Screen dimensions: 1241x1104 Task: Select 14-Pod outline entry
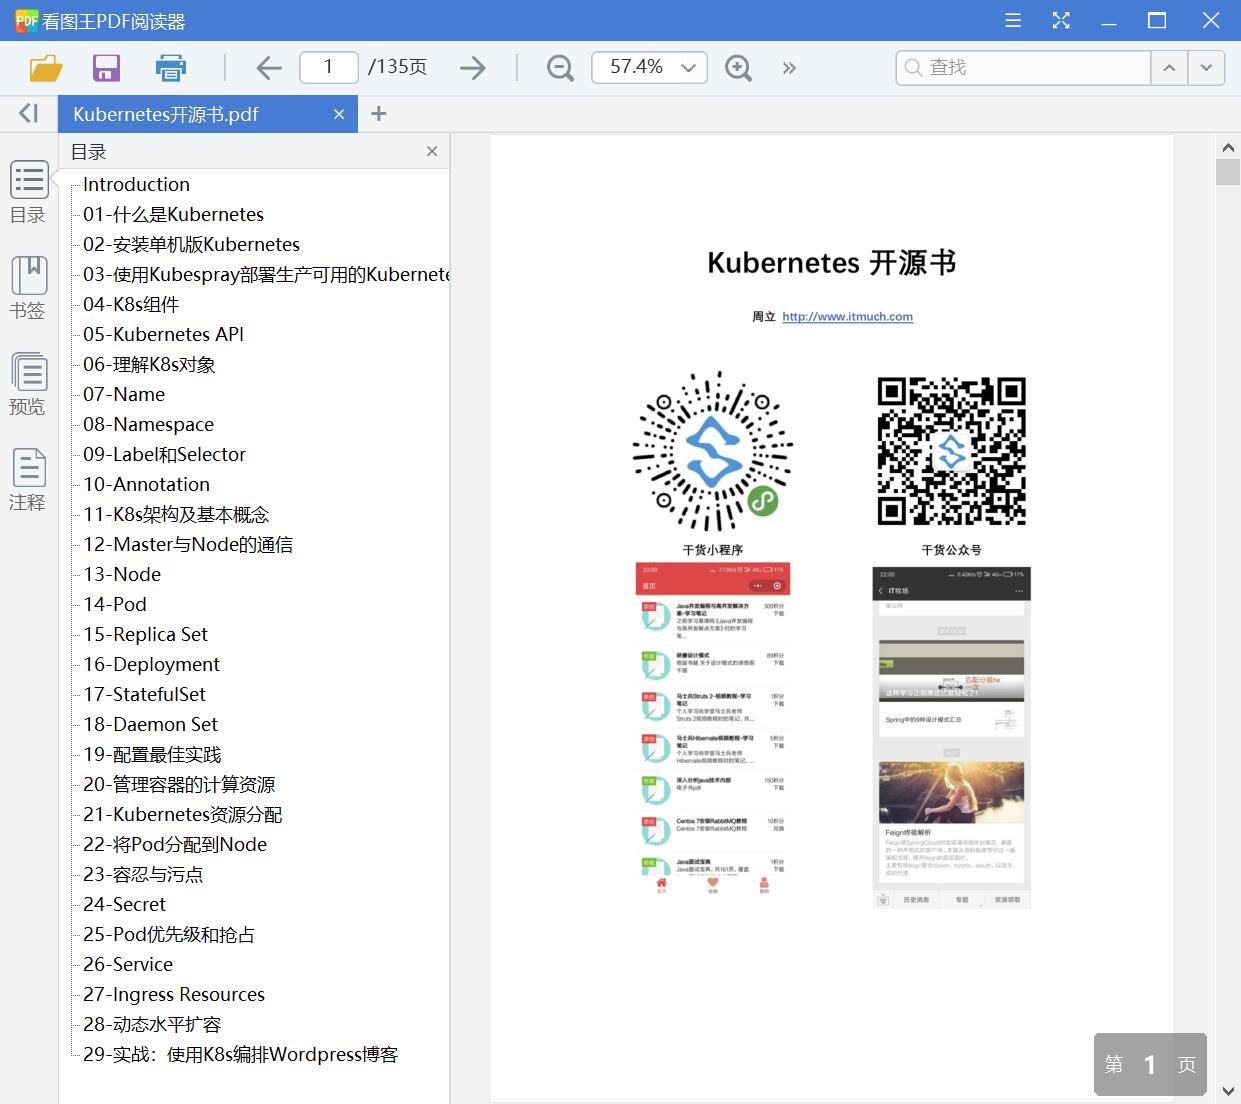115,604
